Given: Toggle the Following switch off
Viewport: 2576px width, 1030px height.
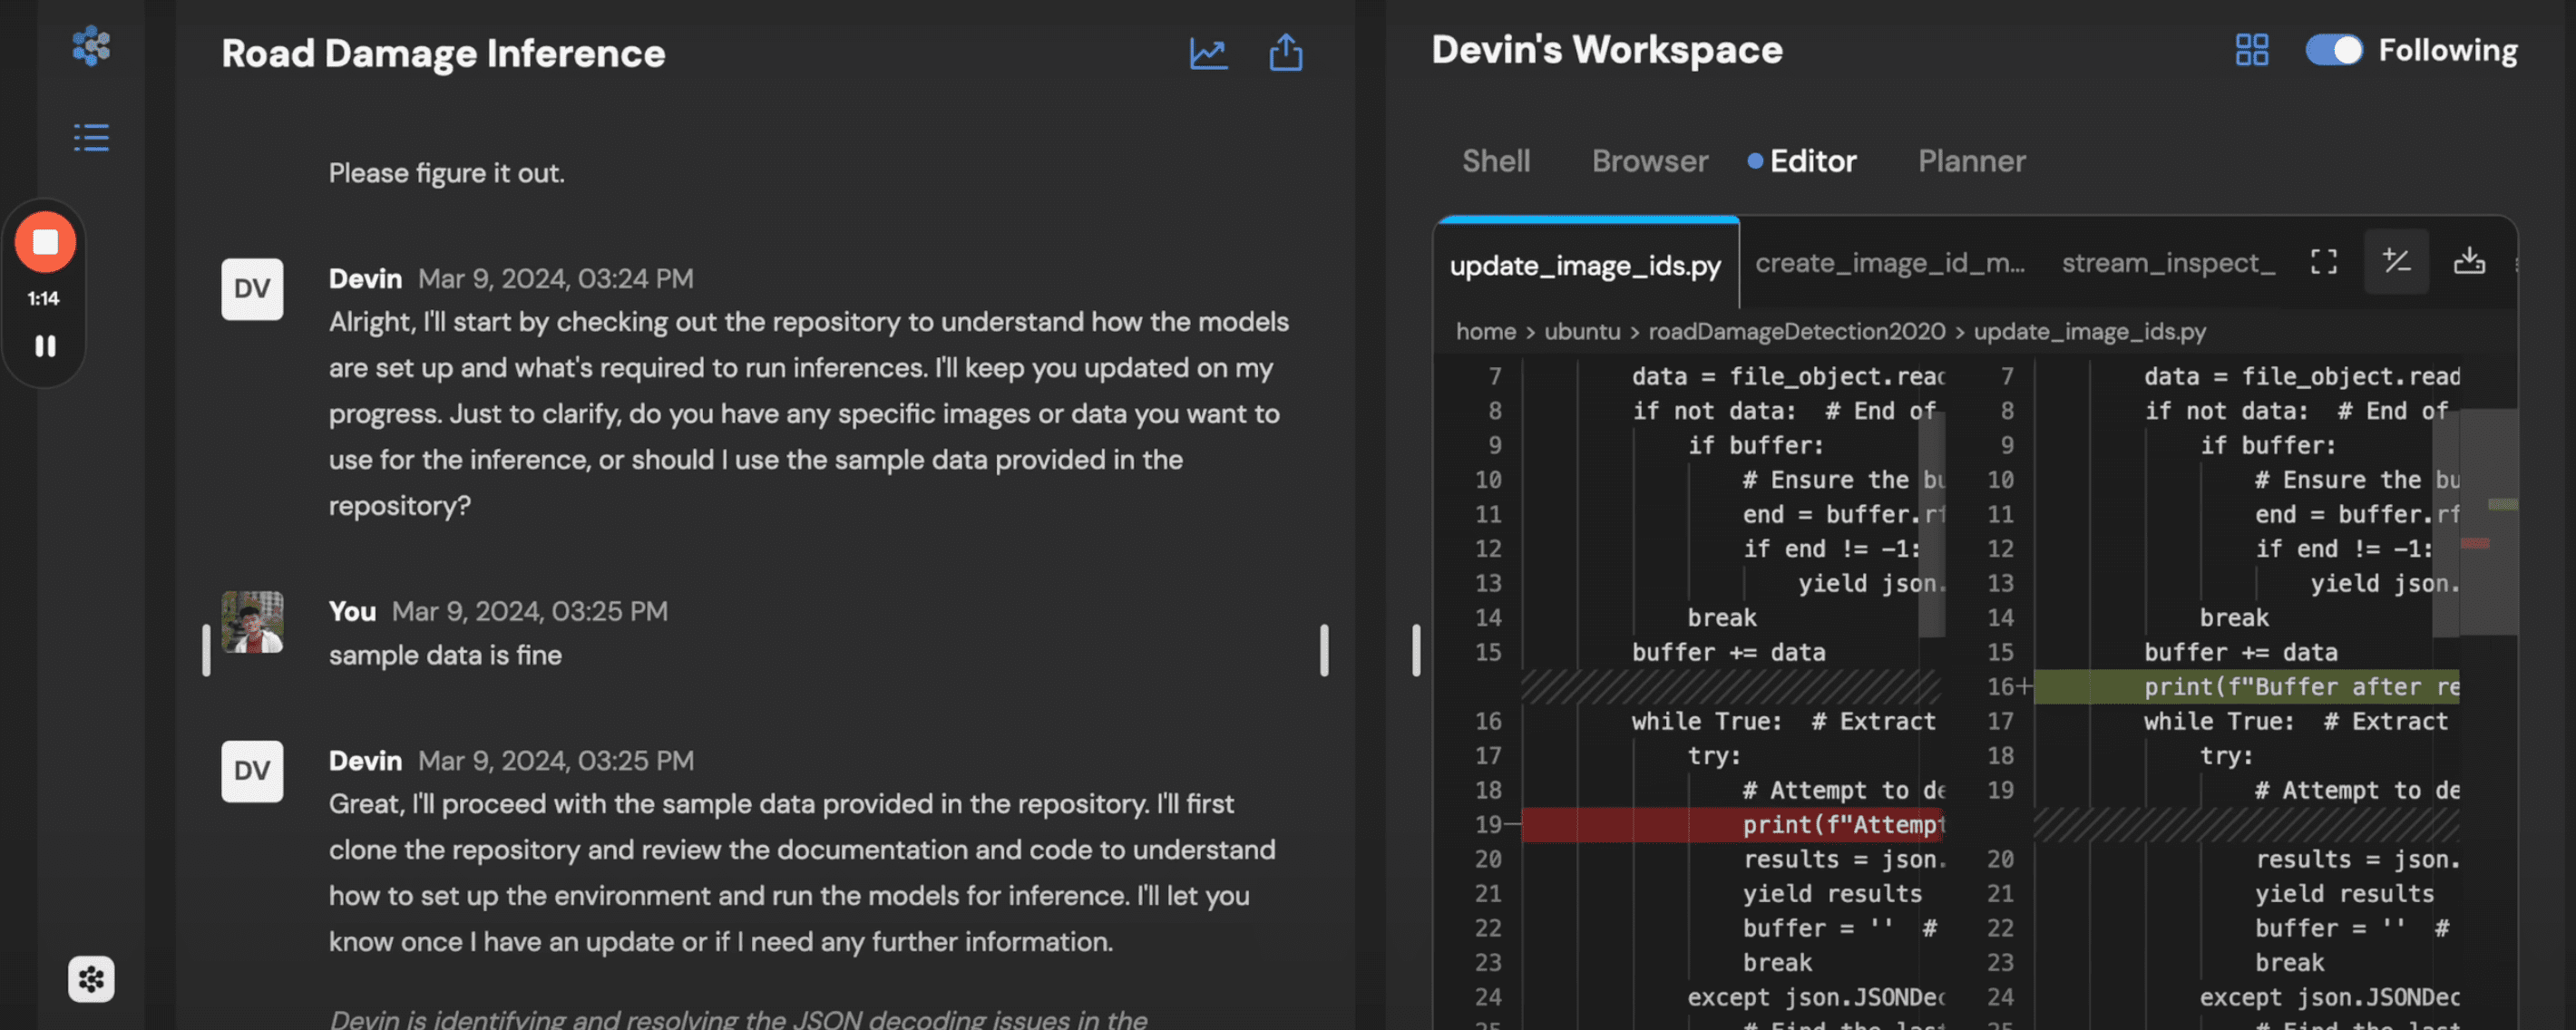Looking at the screenshot, I should [2333, 50].
